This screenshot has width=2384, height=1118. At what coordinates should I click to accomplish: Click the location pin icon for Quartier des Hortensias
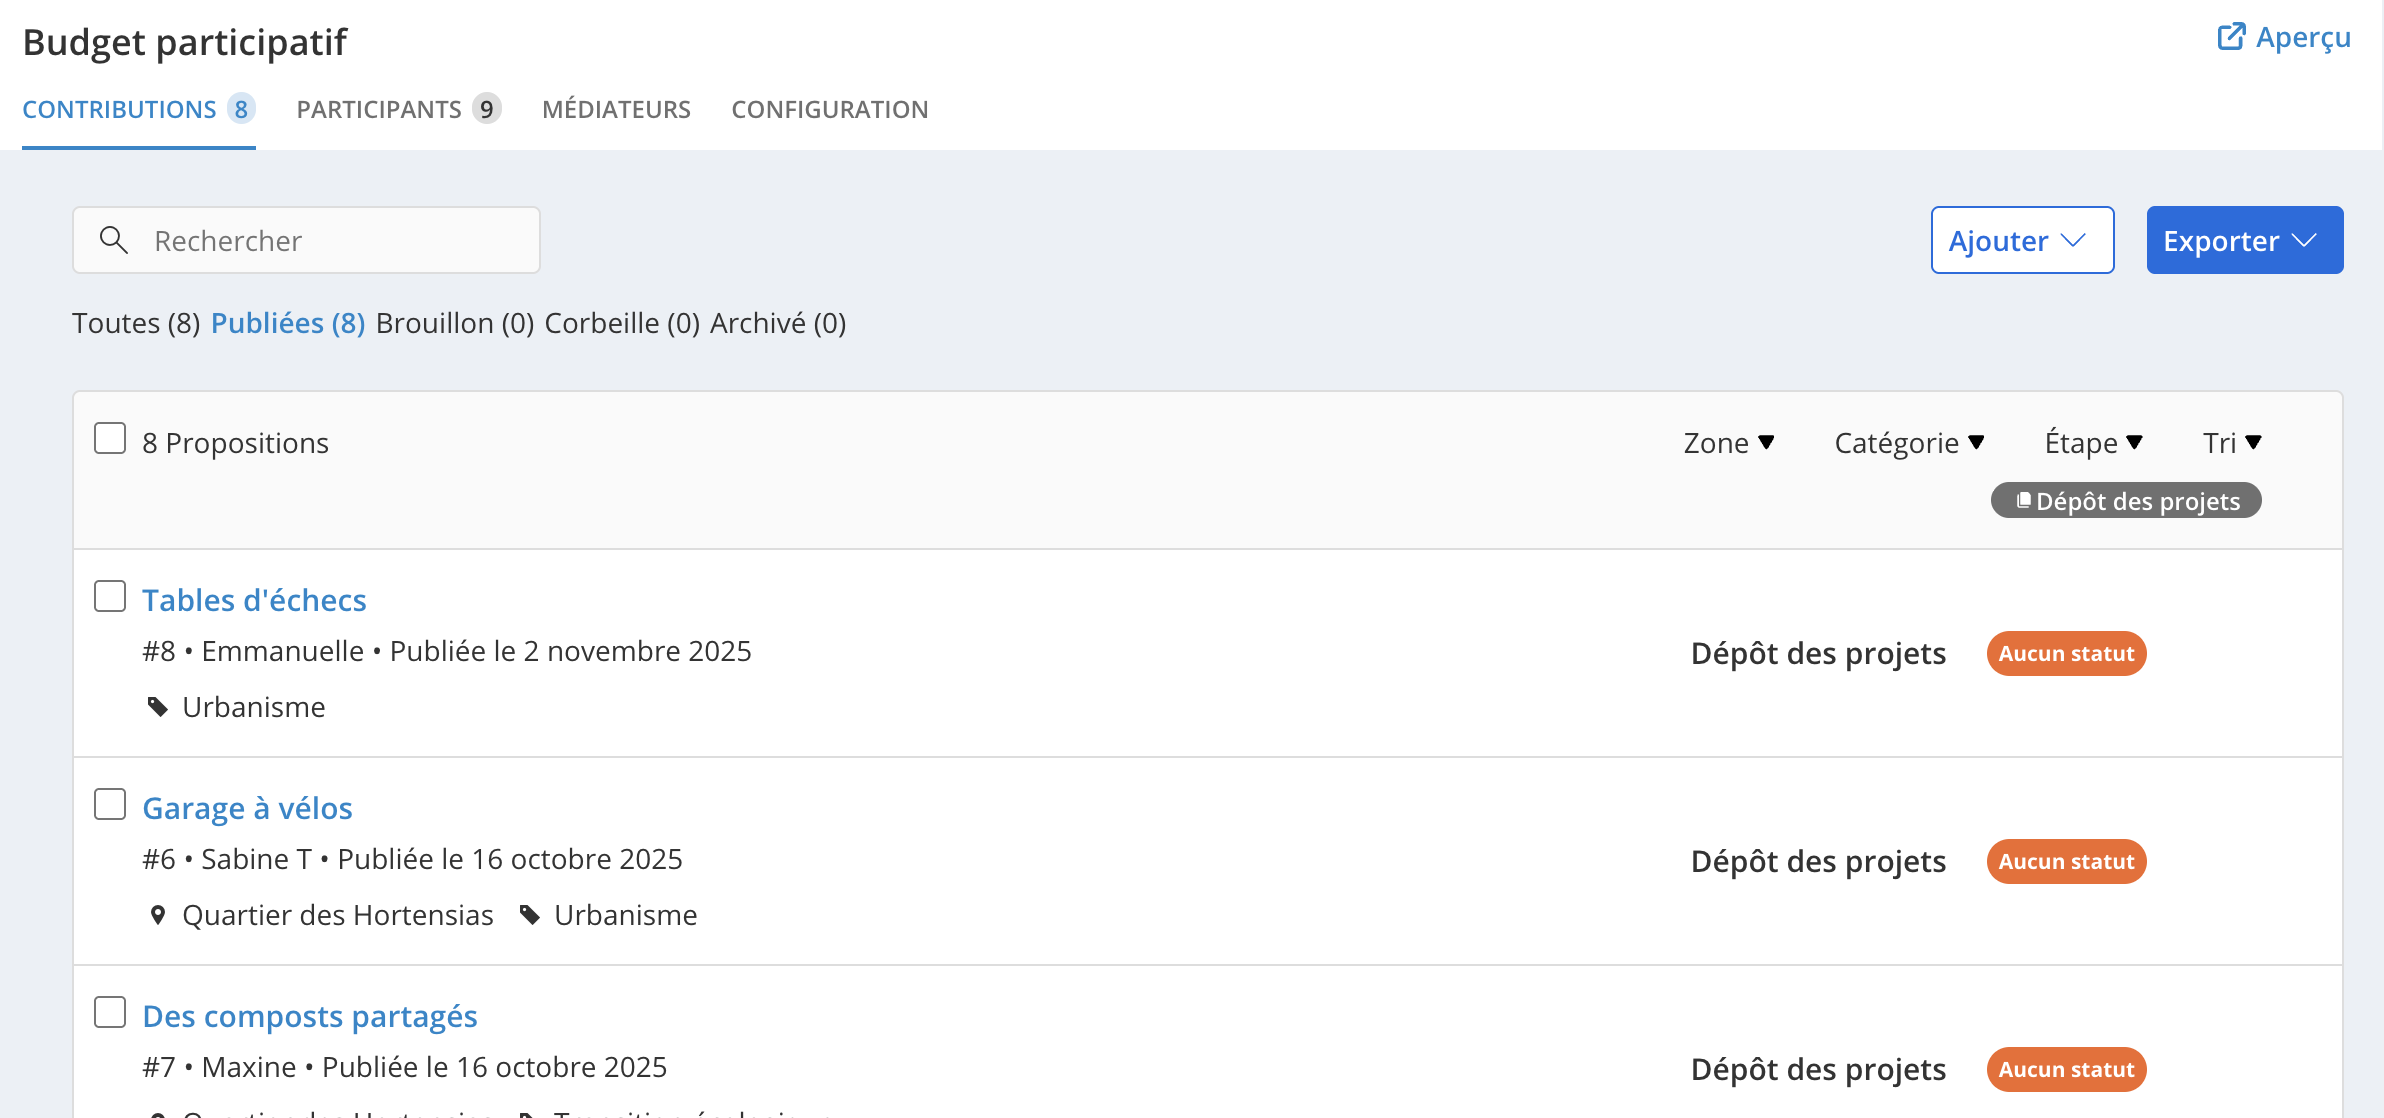[157, 915]
